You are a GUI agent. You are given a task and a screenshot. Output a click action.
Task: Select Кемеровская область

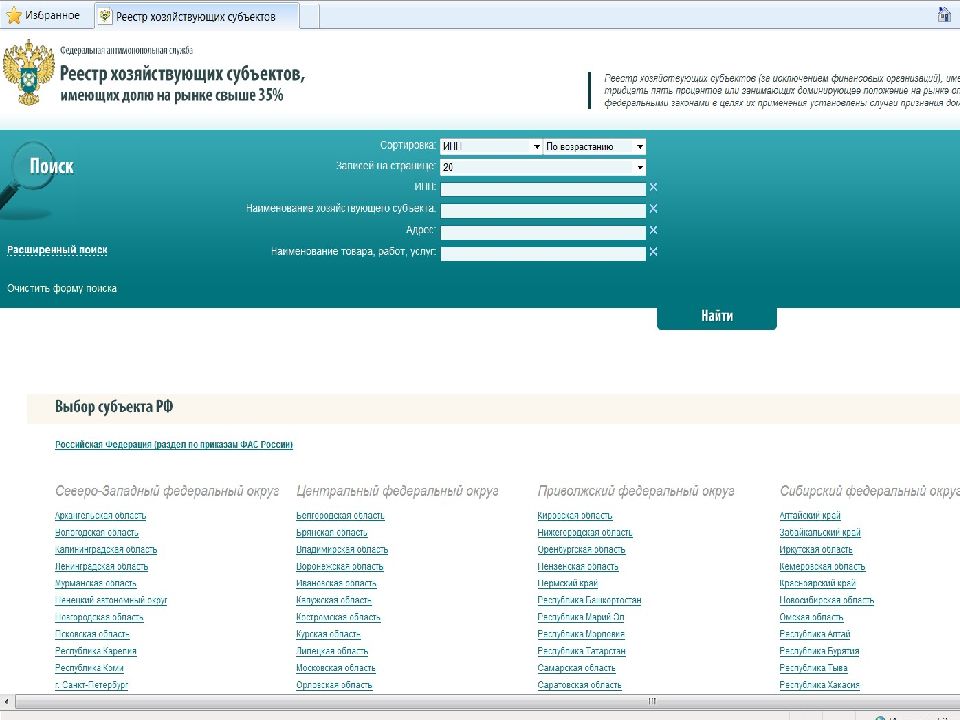point(822,566)
